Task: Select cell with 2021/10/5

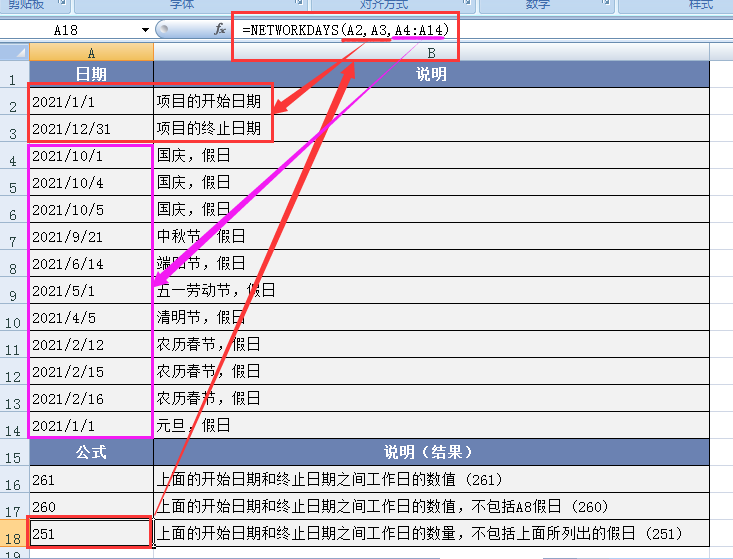Action: [92, 209]
